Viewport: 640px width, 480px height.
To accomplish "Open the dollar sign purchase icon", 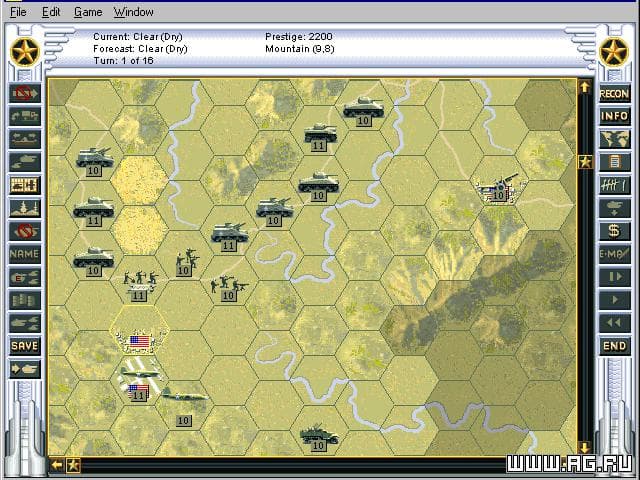I will pyautogui.click(x=614, y=231).
